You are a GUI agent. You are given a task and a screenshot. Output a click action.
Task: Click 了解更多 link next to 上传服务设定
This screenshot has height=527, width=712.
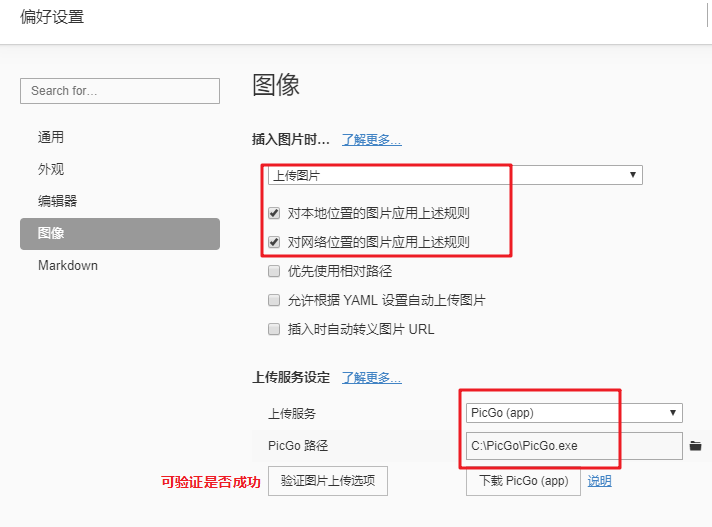[x=371, y=378]
